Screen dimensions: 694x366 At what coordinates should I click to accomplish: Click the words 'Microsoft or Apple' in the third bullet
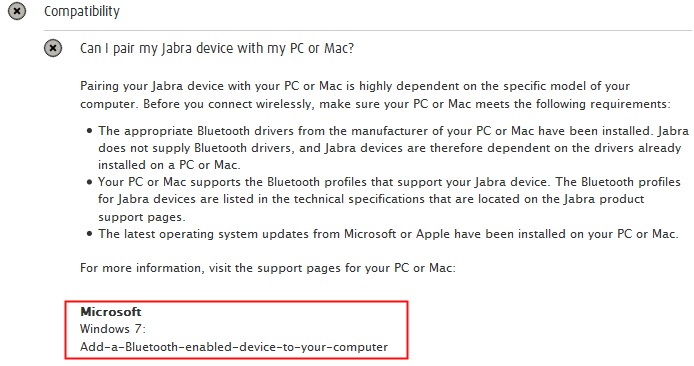pyautogui.click(x=397, y=234)
